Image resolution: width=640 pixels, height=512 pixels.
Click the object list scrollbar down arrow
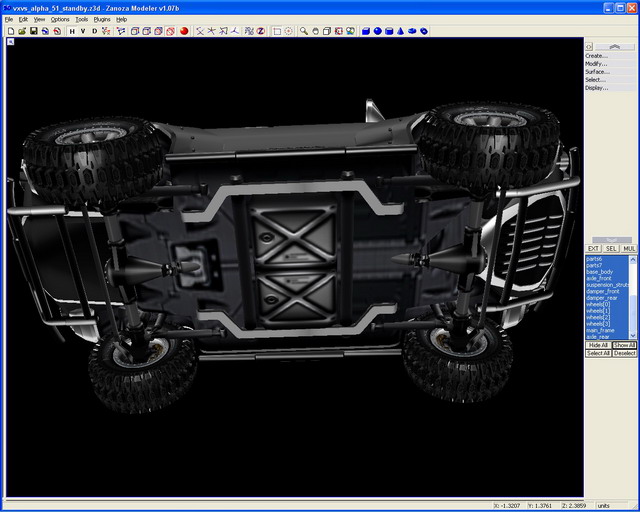634,336
